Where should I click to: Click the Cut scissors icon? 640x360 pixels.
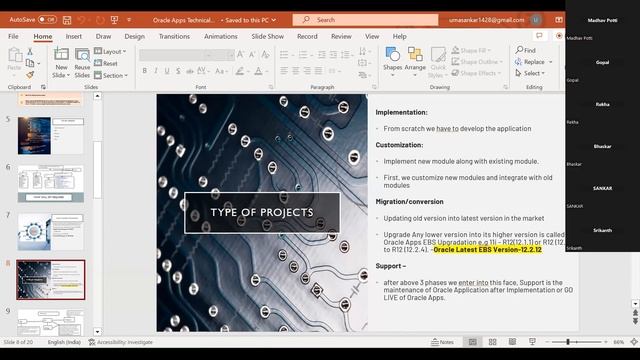click(29, 51)
